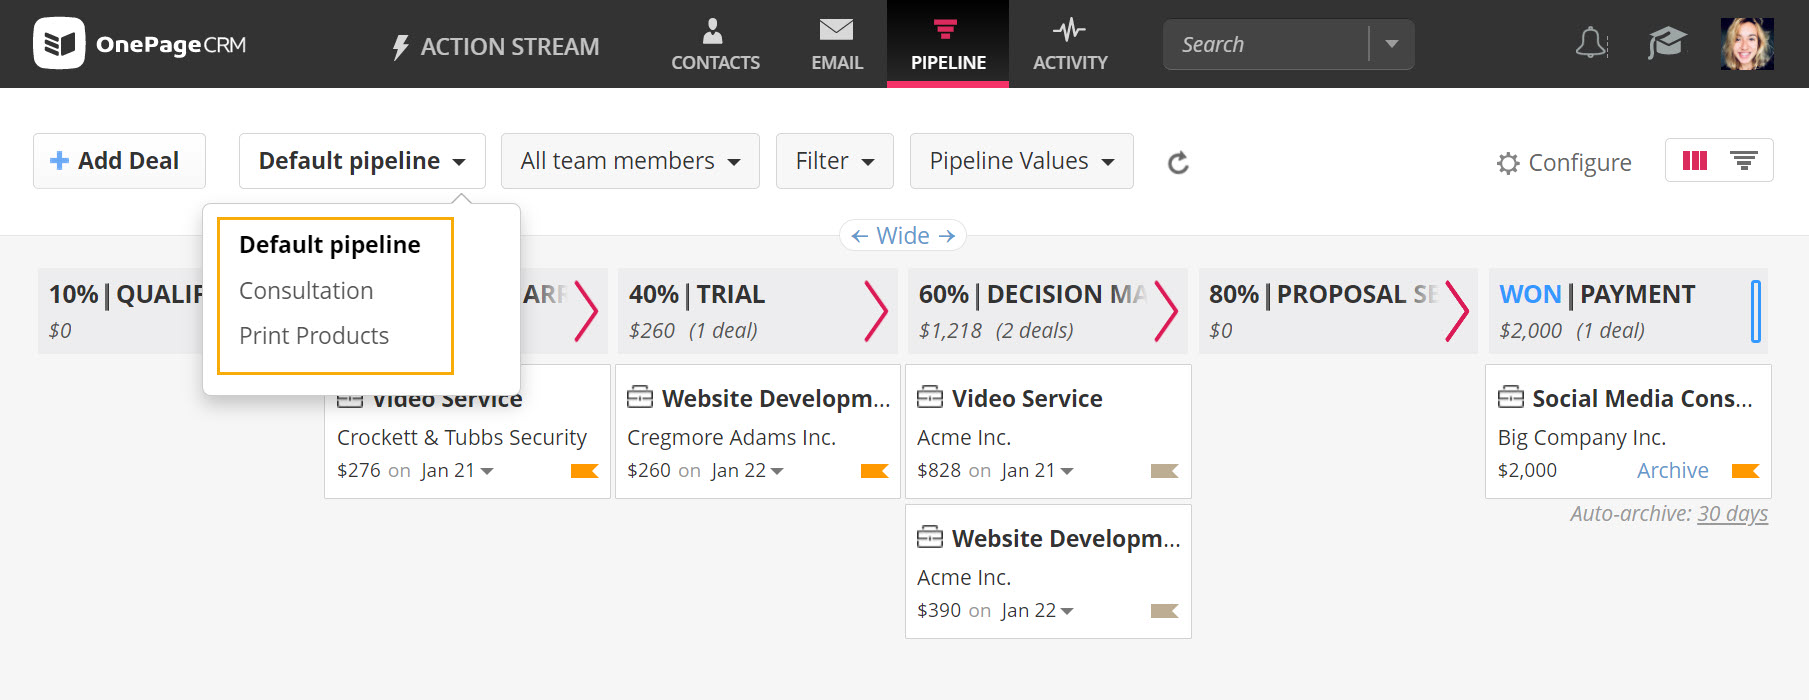Switch to the Activity tab
Image resolution: width=1809 pixels, height=700 pixels.
pyautogui.click(x=1070, y=44)
